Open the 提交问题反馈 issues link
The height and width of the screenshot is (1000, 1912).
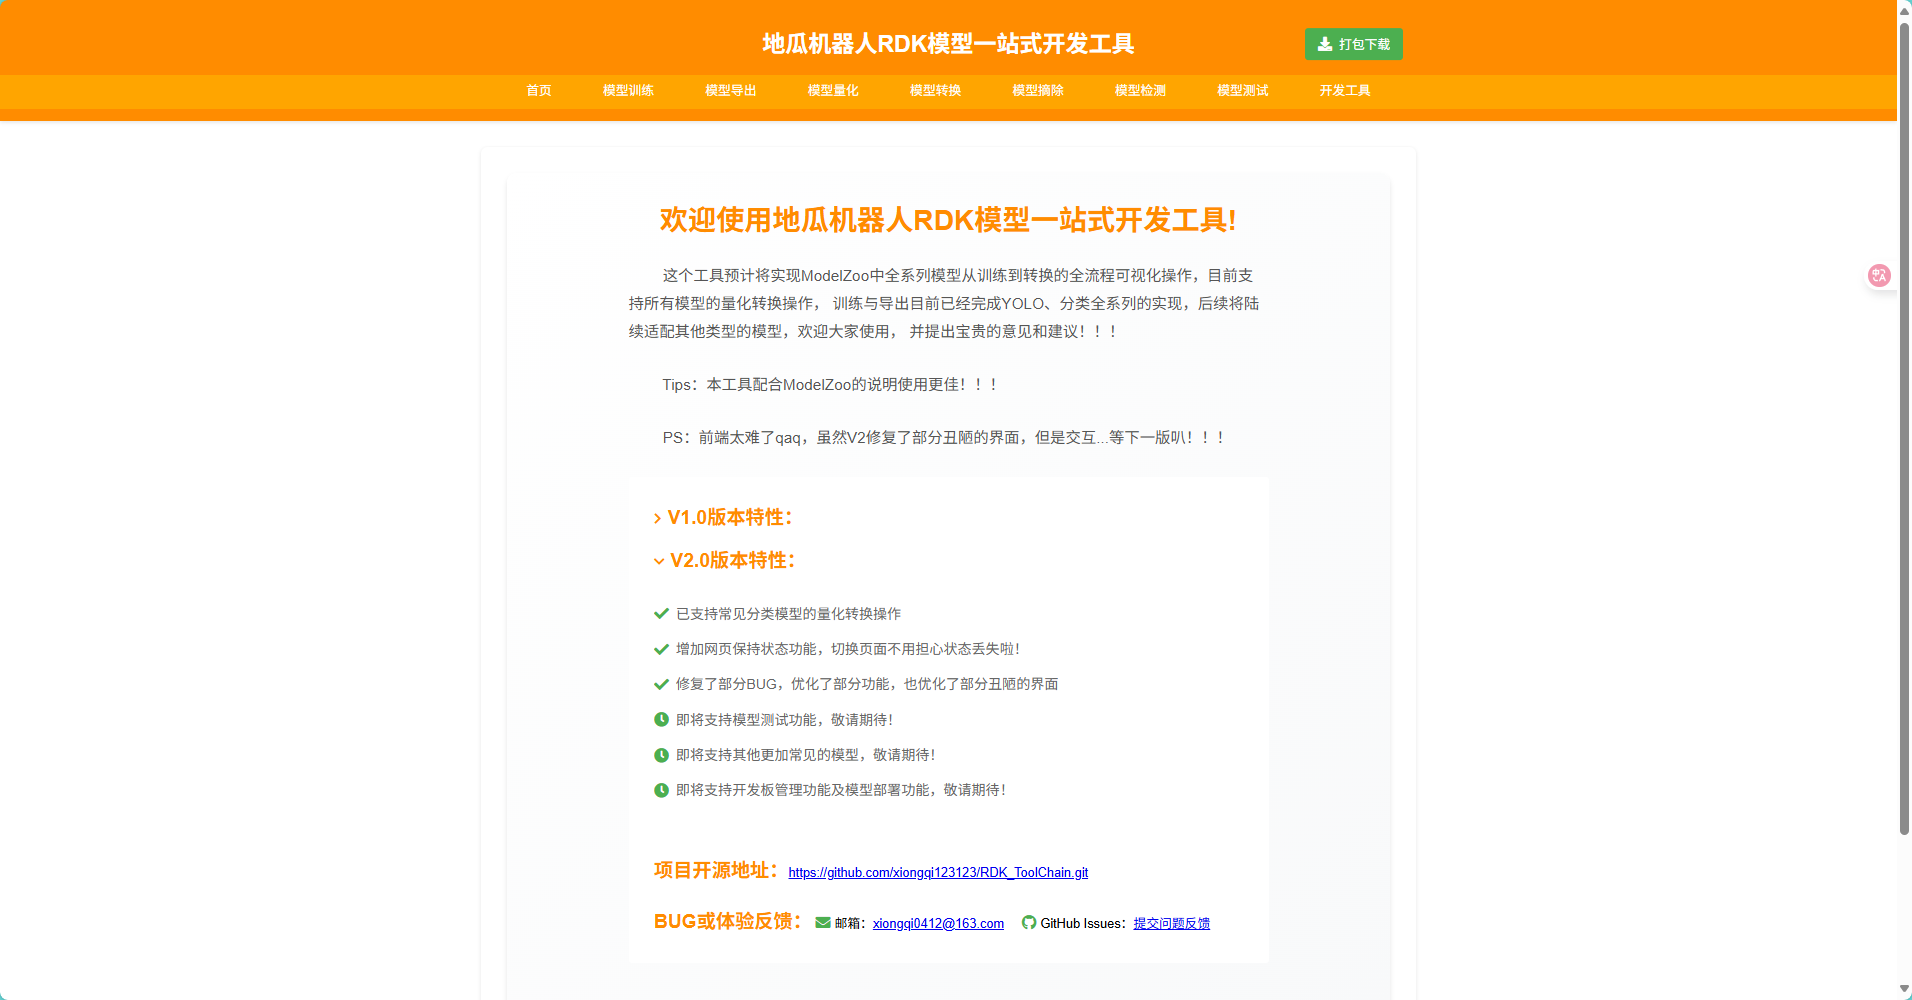coord(1171,924)
